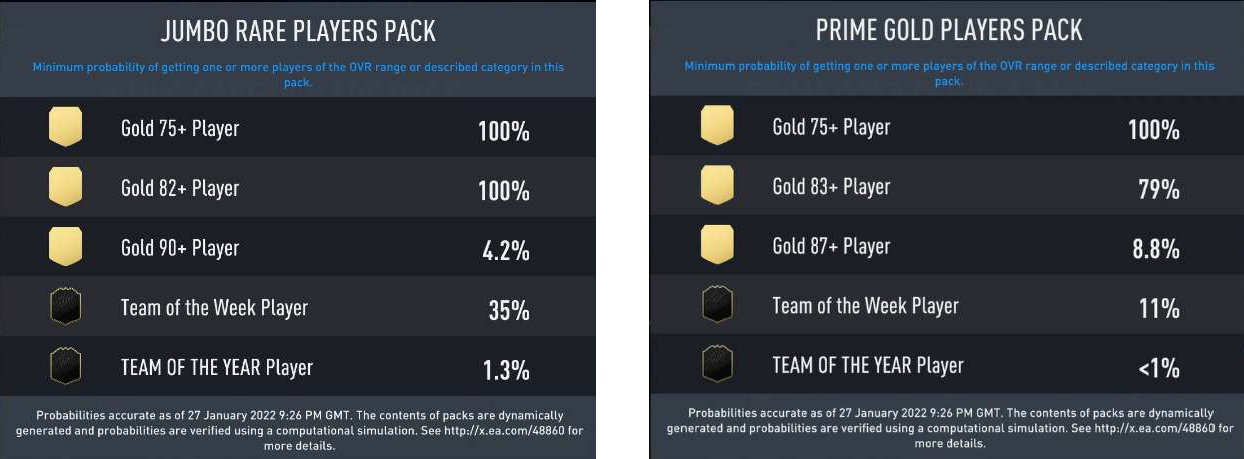The height and width of the screenshot is (459, 1244).
Task: Click gold card icon for Gold 75+ in Prime Gold pack
Action: (717, 127)
